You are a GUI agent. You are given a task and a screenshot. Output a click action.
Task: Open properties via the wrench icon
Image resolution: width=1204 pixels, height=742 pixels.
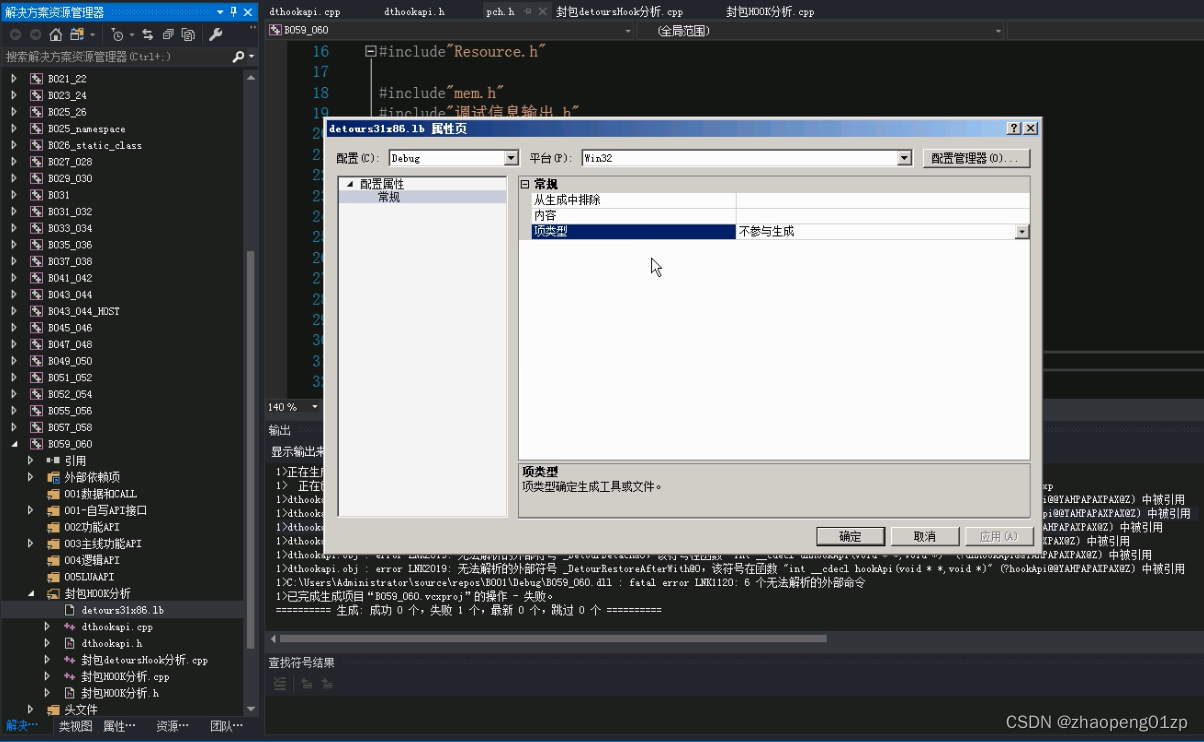[215, 35]
